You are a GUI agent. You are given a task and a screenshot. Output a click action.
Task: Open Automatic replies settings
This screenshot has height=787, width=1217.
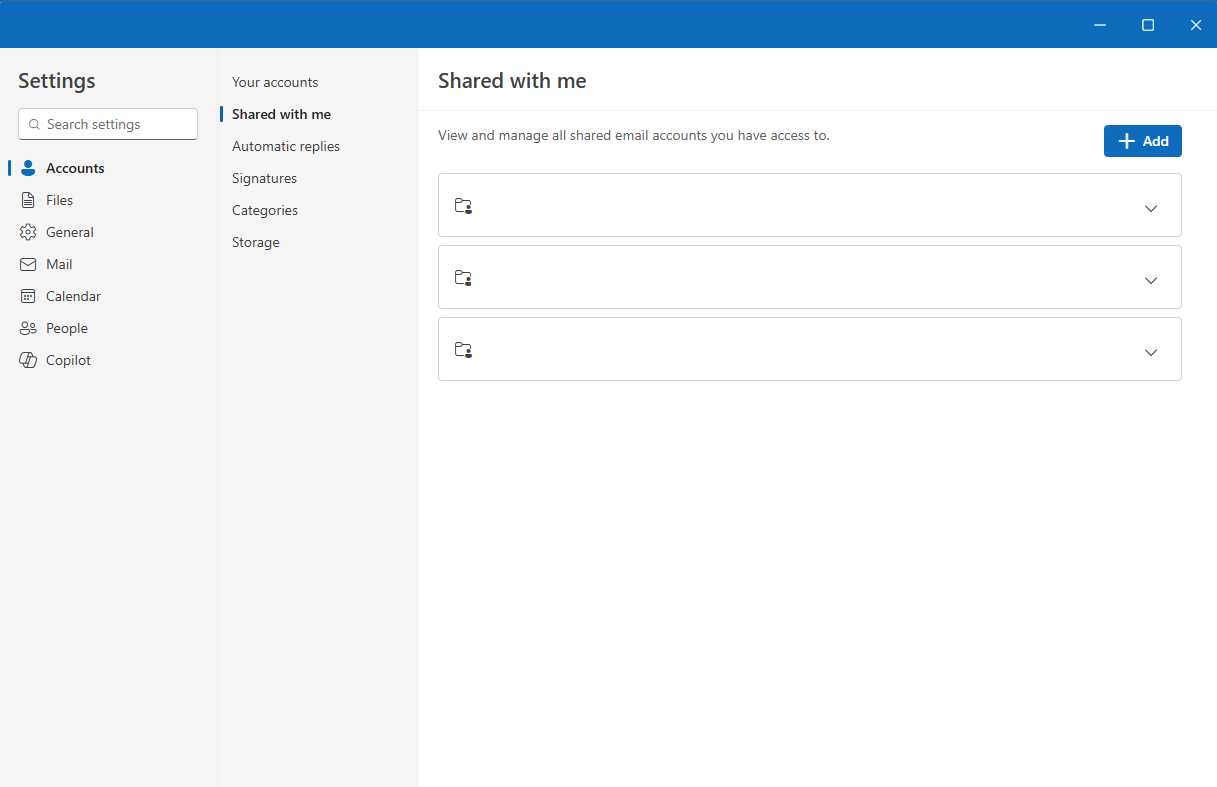coord(286,146)
